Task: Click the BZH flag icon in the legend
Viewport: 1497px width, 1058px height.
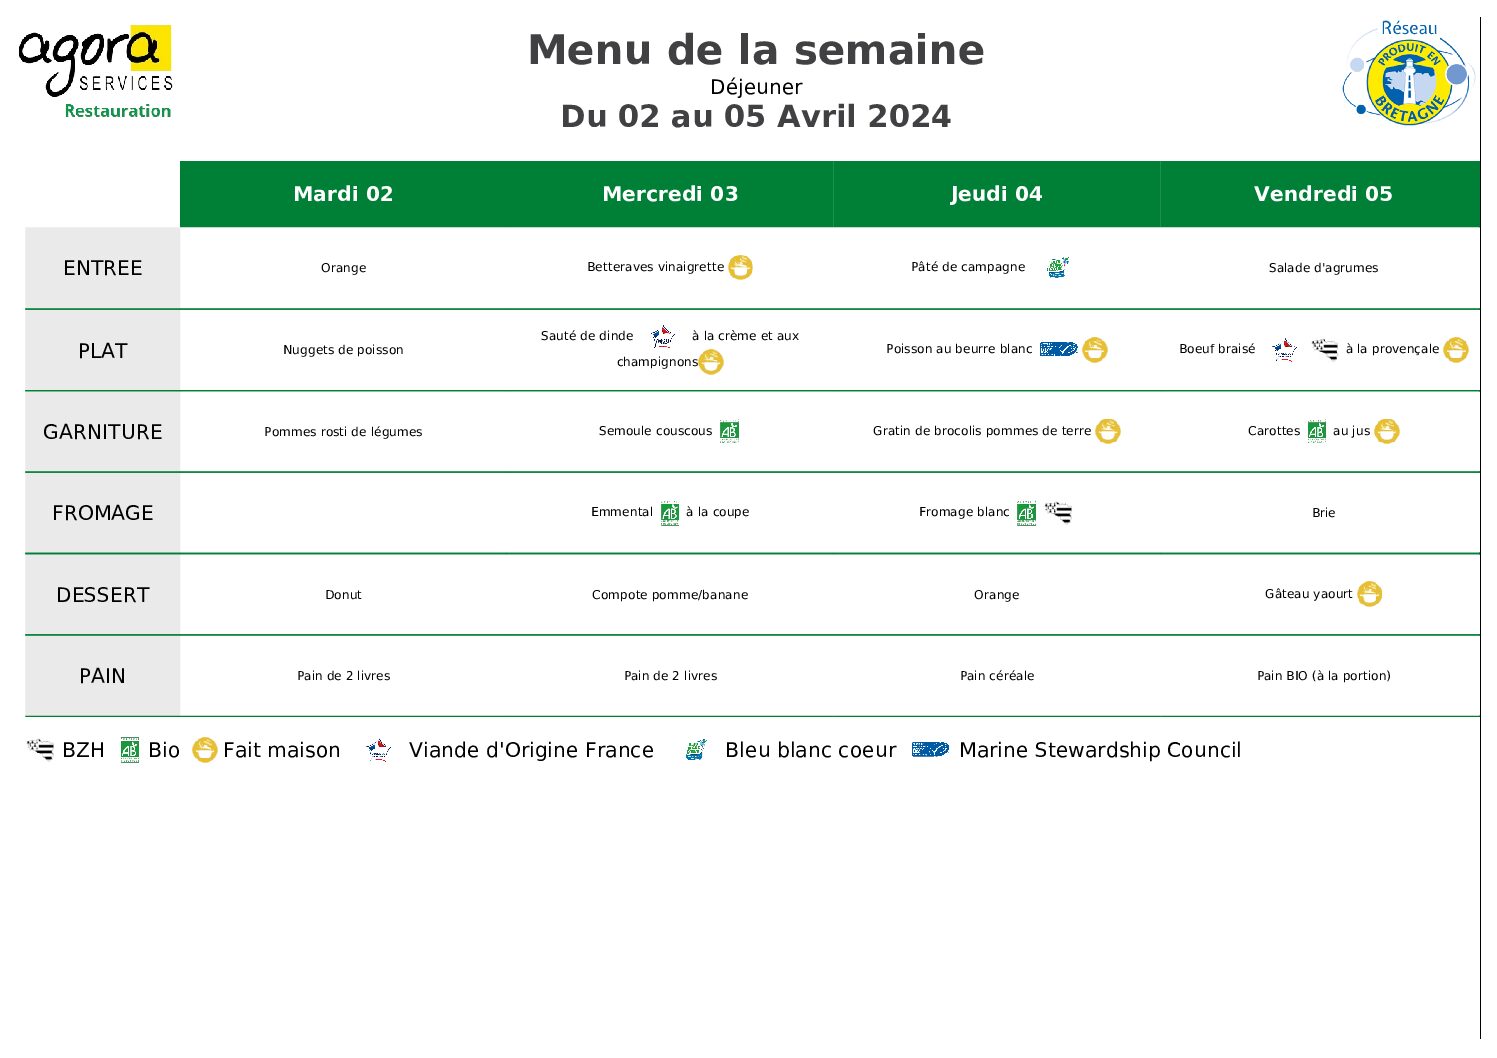Action: tap(40, 750)
